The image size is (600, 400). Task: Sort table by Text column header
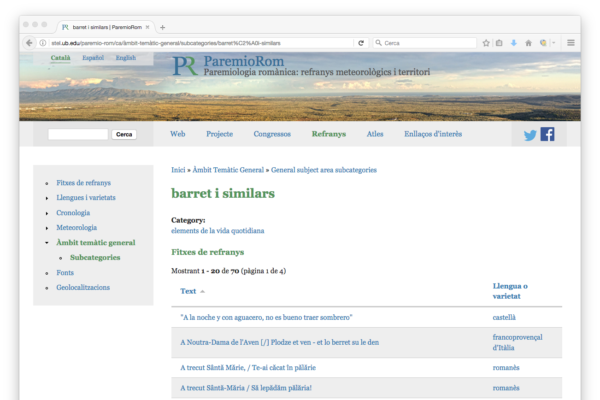tap(188, 291)
